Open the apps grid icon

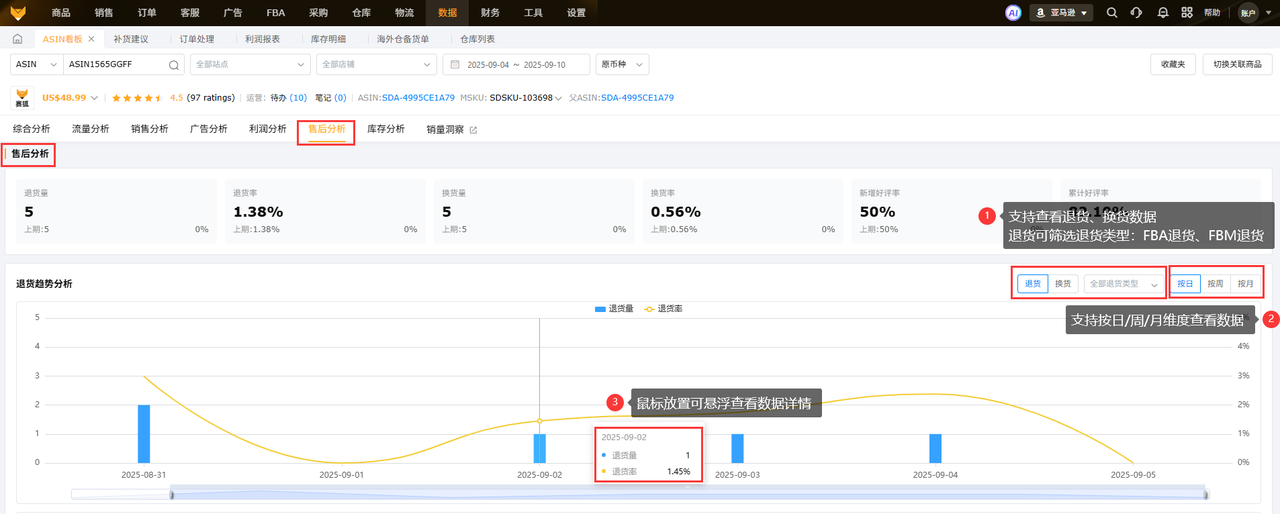click(1187, 13)
